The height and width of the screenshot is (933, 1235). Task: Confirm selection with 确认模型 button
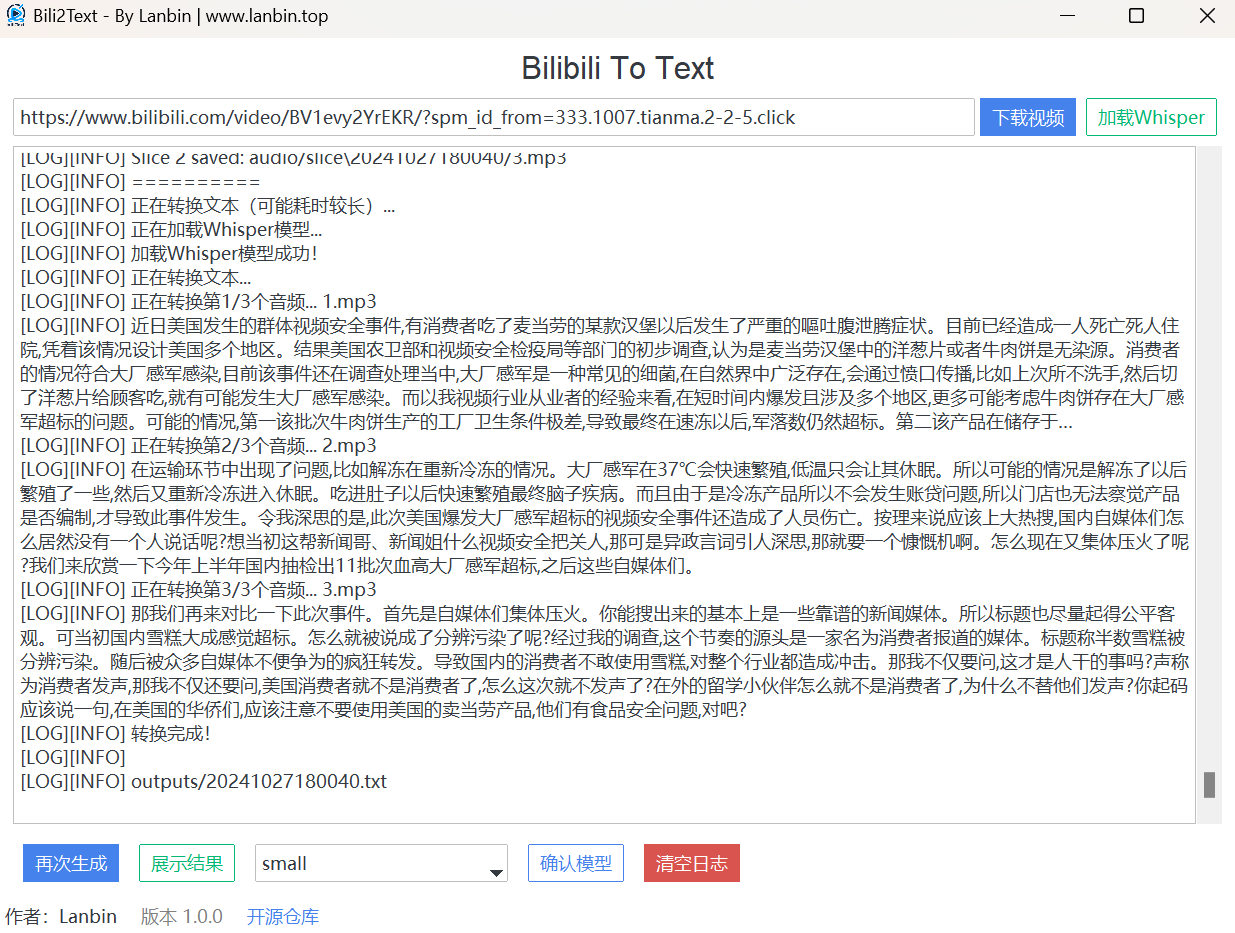(x=576, y=863)
